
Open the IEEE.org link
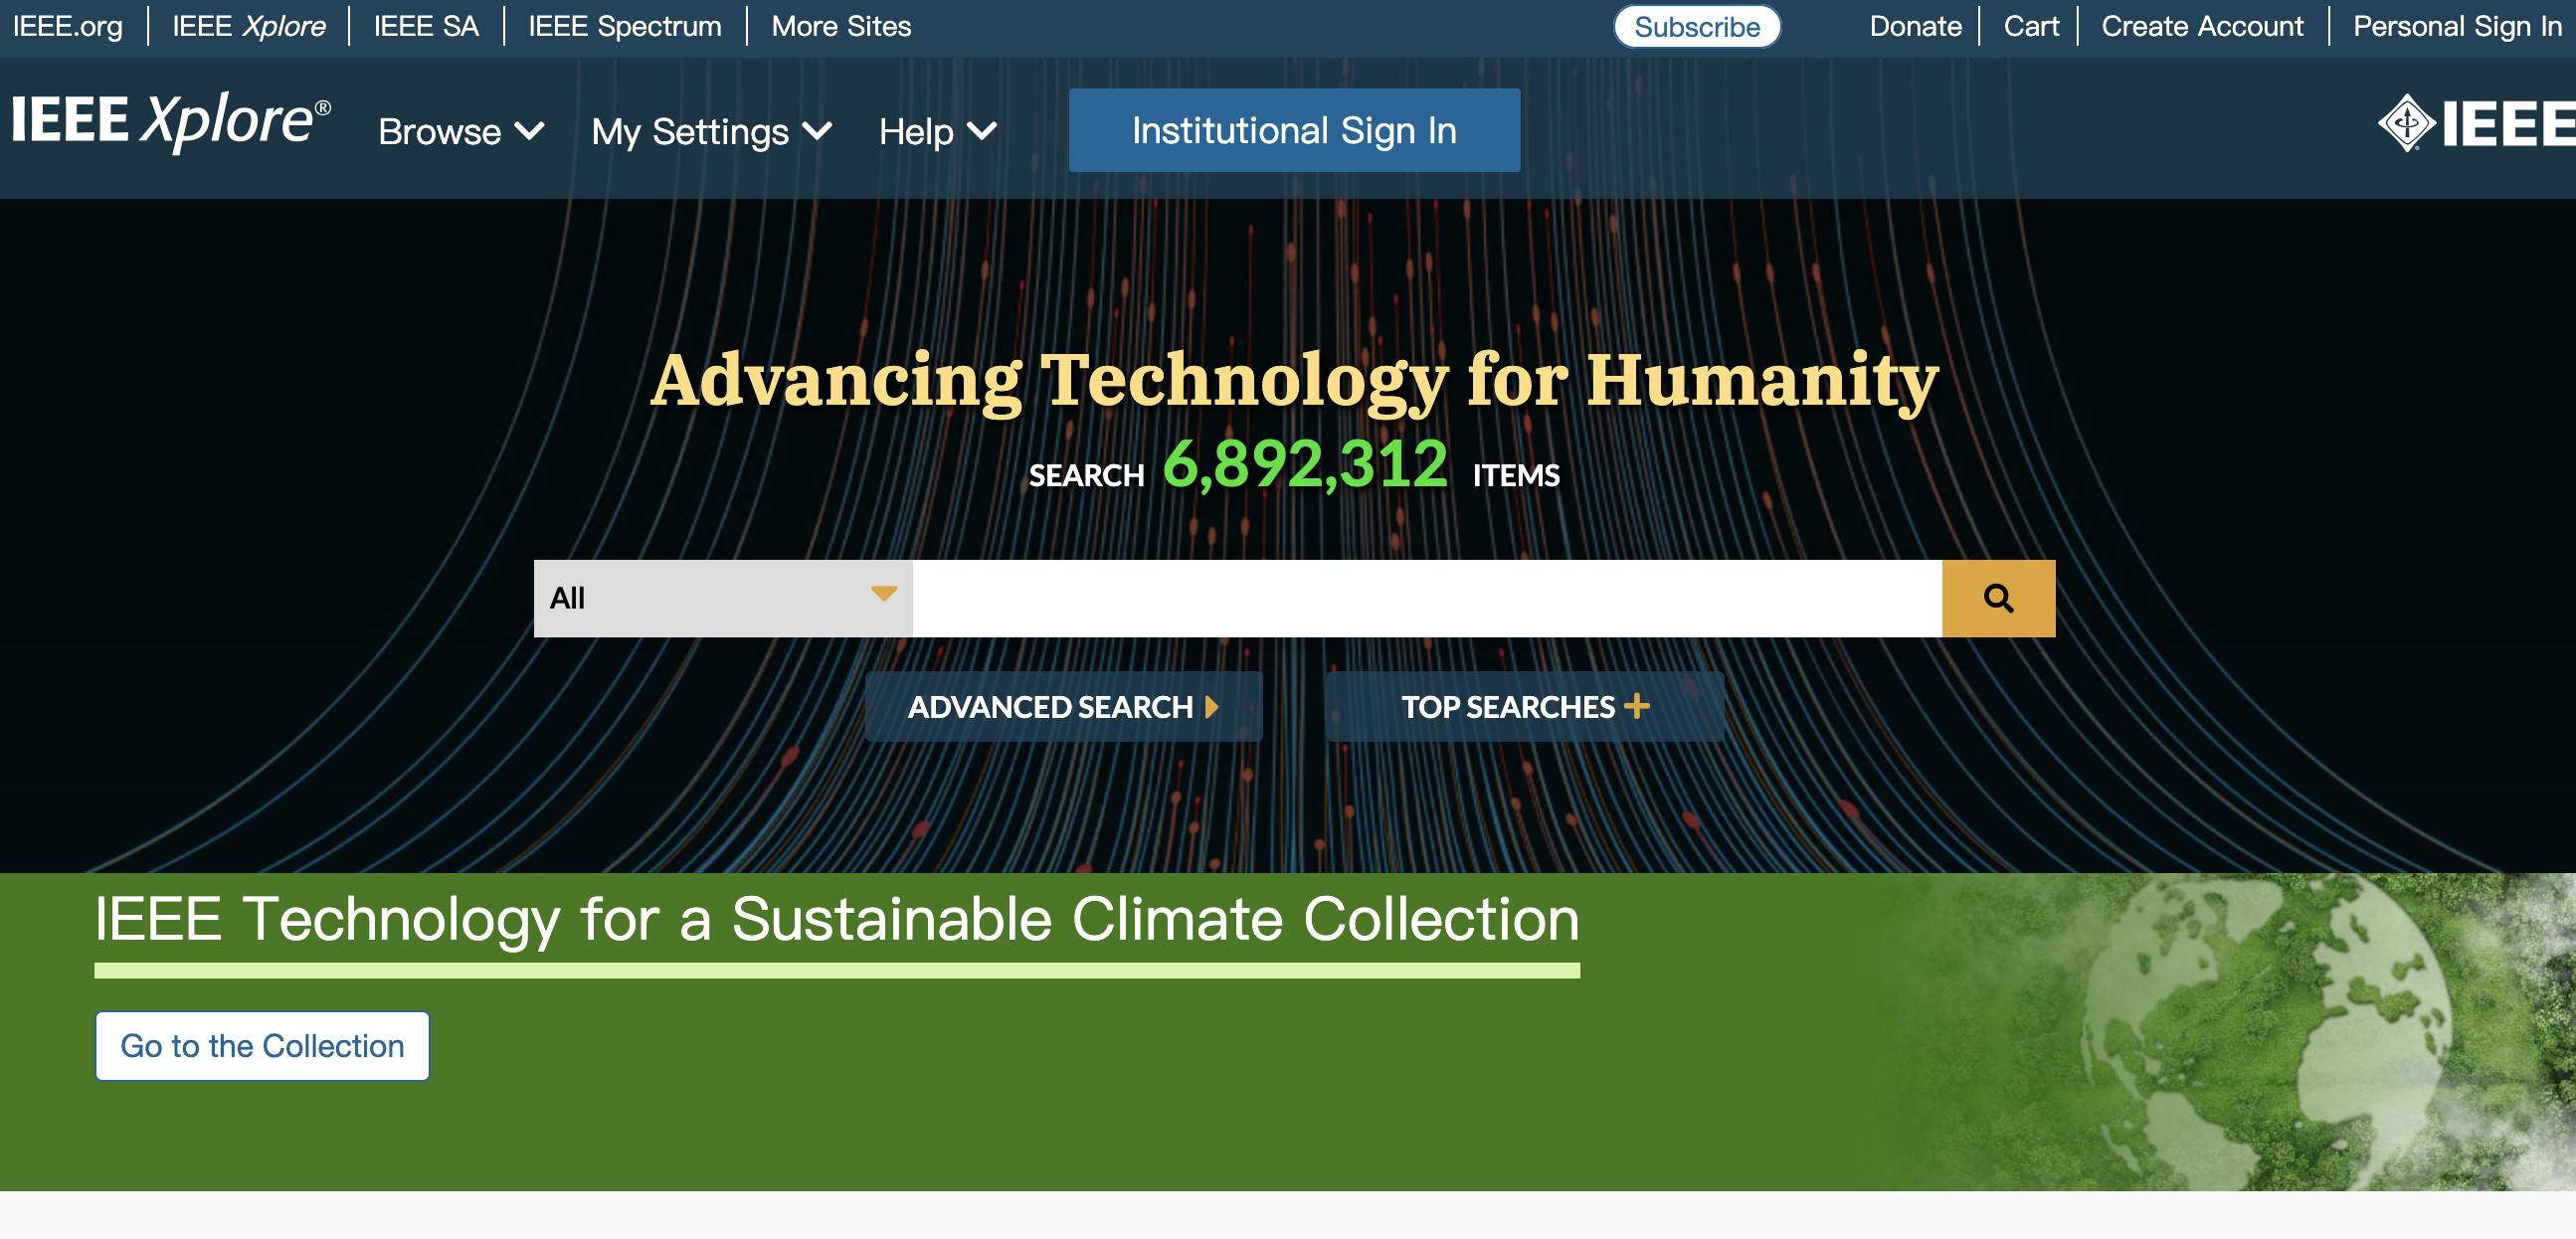pyautogui.click(x=68, y=26)
